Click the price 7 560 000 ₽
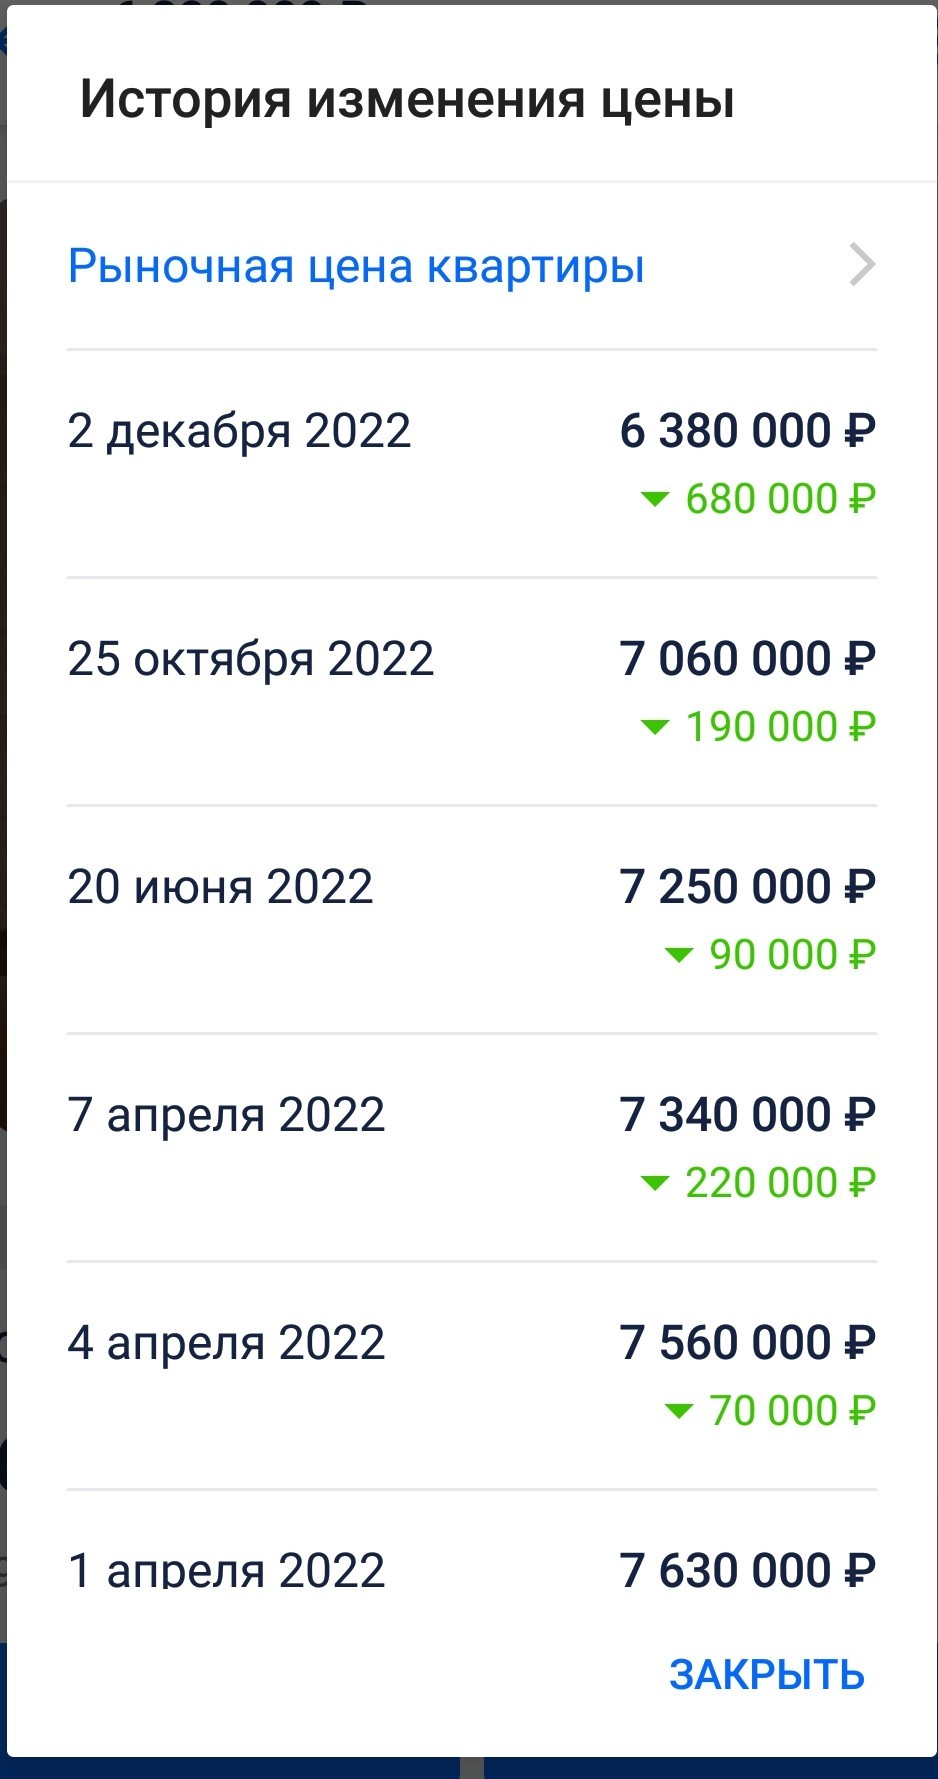Image resolution: width=938 pixels, height=1779 pixels. tap(748, 1343)
